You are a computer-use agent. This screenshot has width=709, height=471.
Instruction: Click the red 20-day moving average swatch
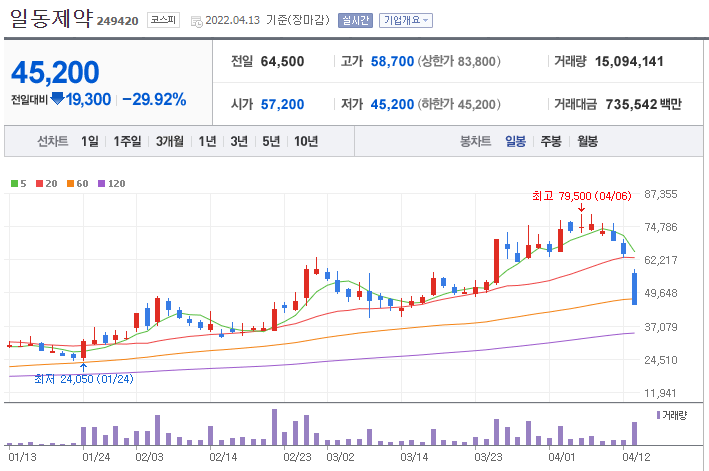(x=39, y=184)
